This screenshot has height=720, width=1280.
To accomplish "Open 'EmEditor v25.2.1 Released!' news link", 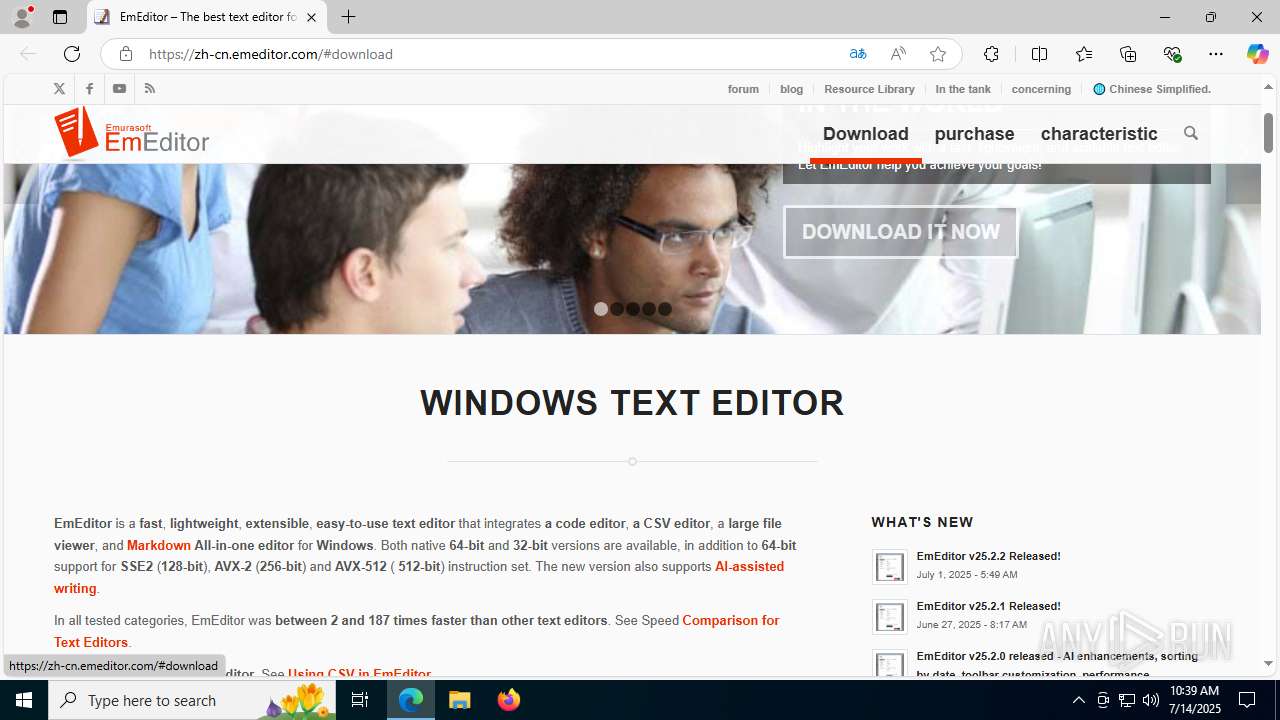I will coord(988,606).
